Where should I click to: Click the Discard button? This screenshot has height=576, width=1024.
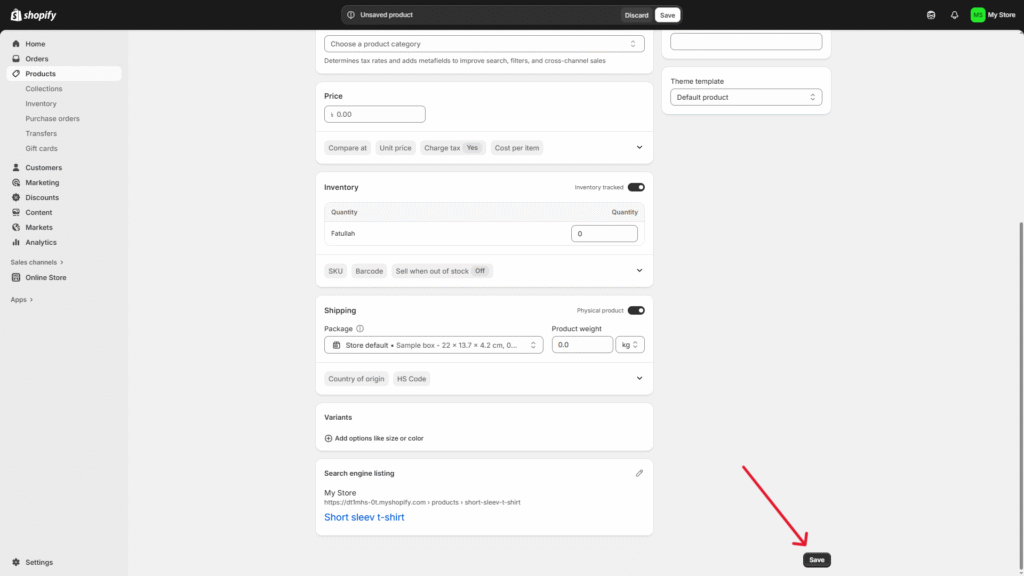click(x=636, y=15)
